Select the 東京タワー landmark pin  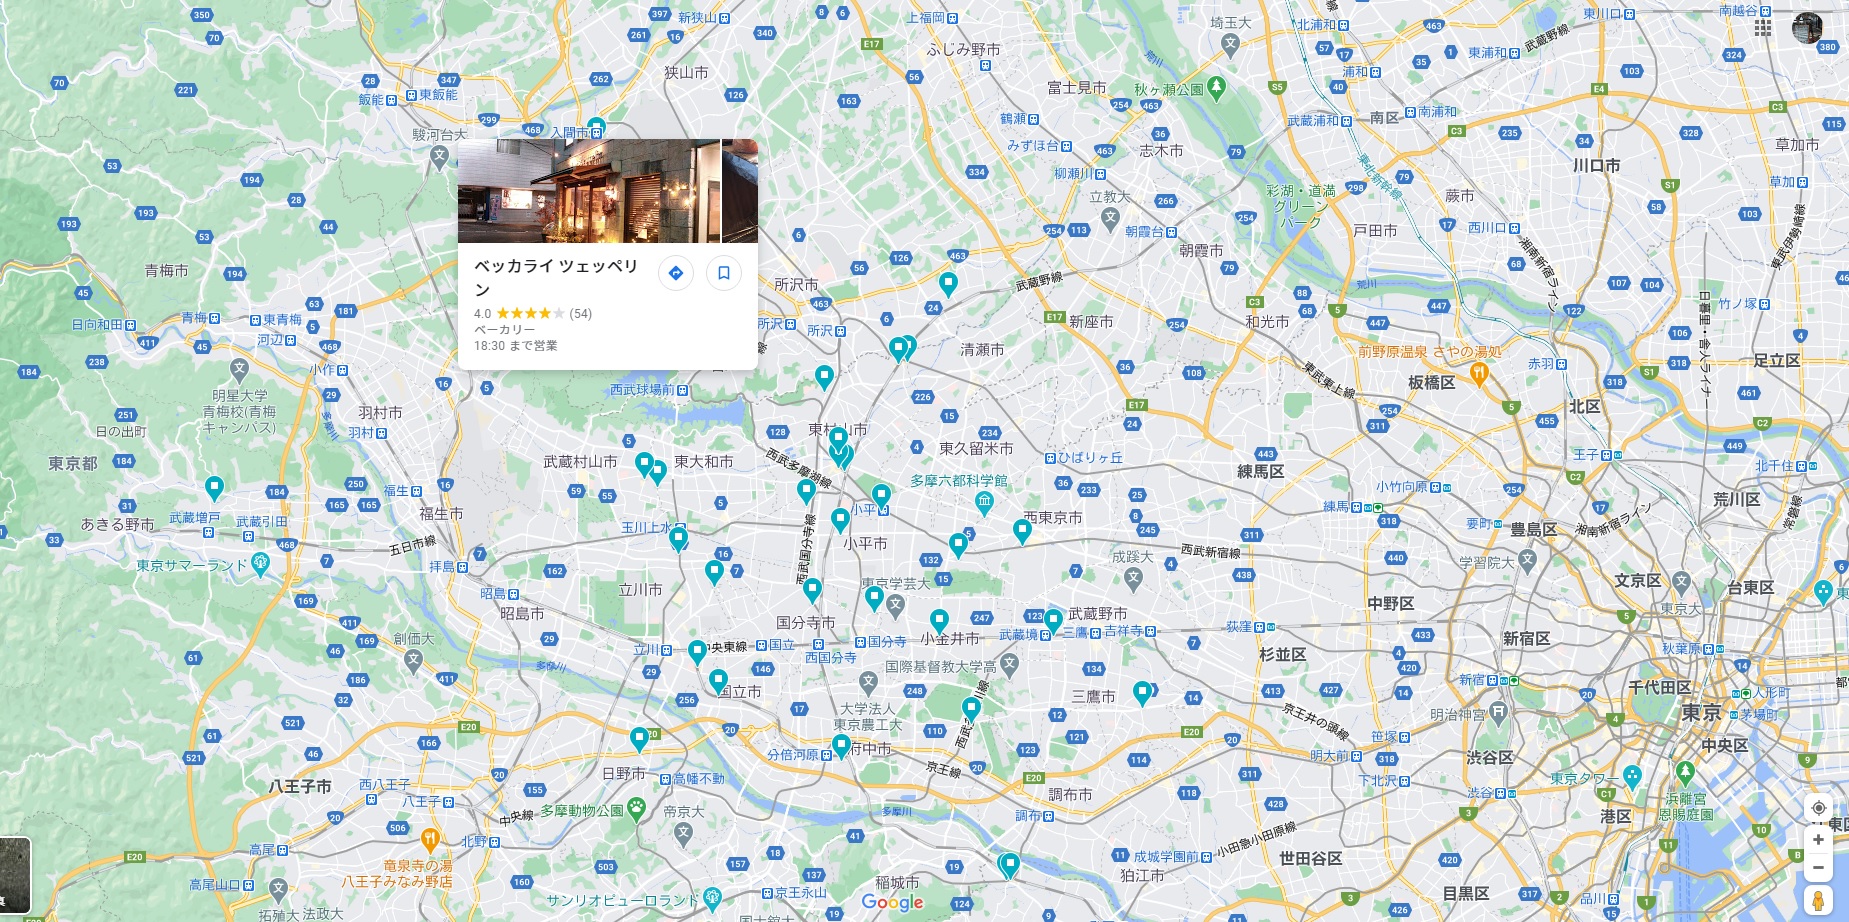tap(1632, 775)
